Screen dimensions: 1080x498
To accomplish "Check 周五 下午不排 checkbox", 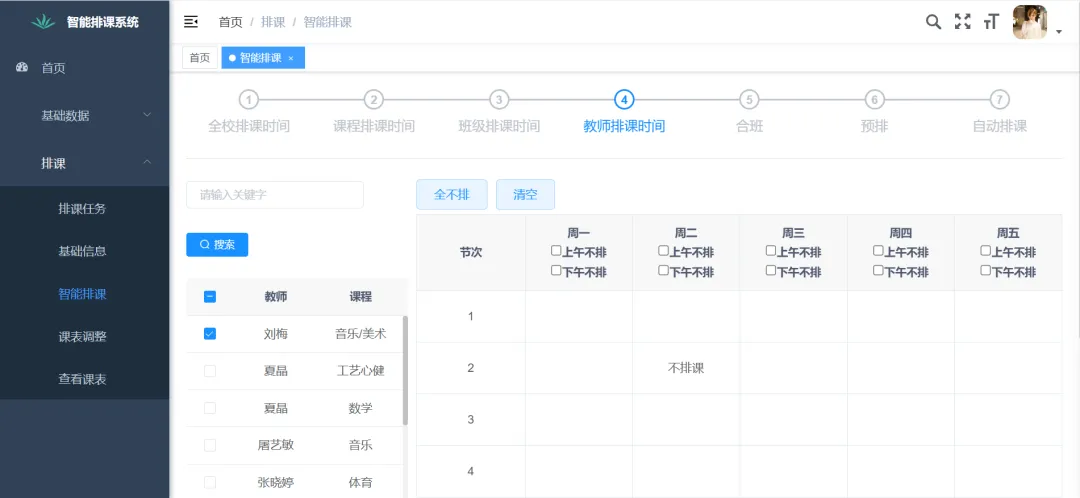I will [x=986, y=270].
